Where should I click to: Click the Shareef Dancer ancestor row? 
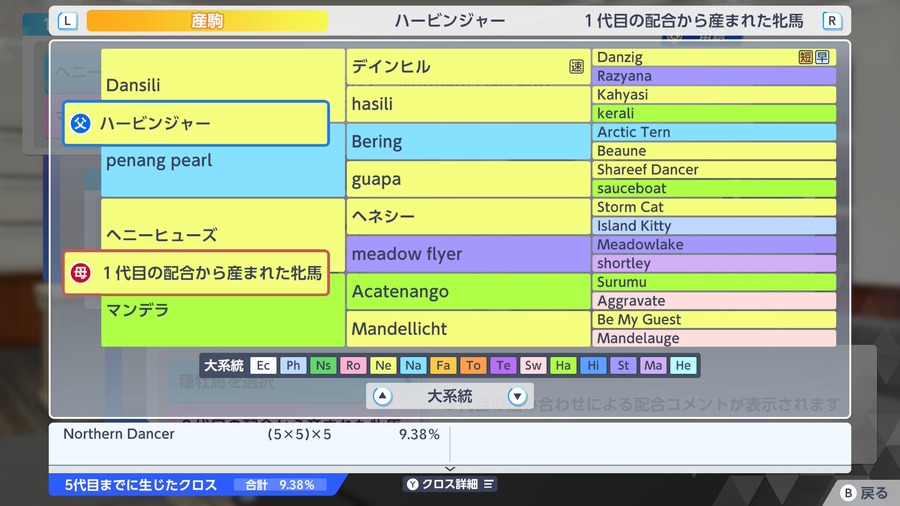point(714,169)
